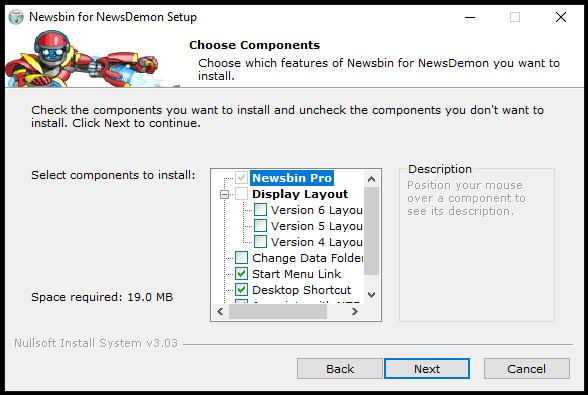Select the Version 5 Layout row text
Viewport: 588px width, 395px height.
click(x=316, y=226)
